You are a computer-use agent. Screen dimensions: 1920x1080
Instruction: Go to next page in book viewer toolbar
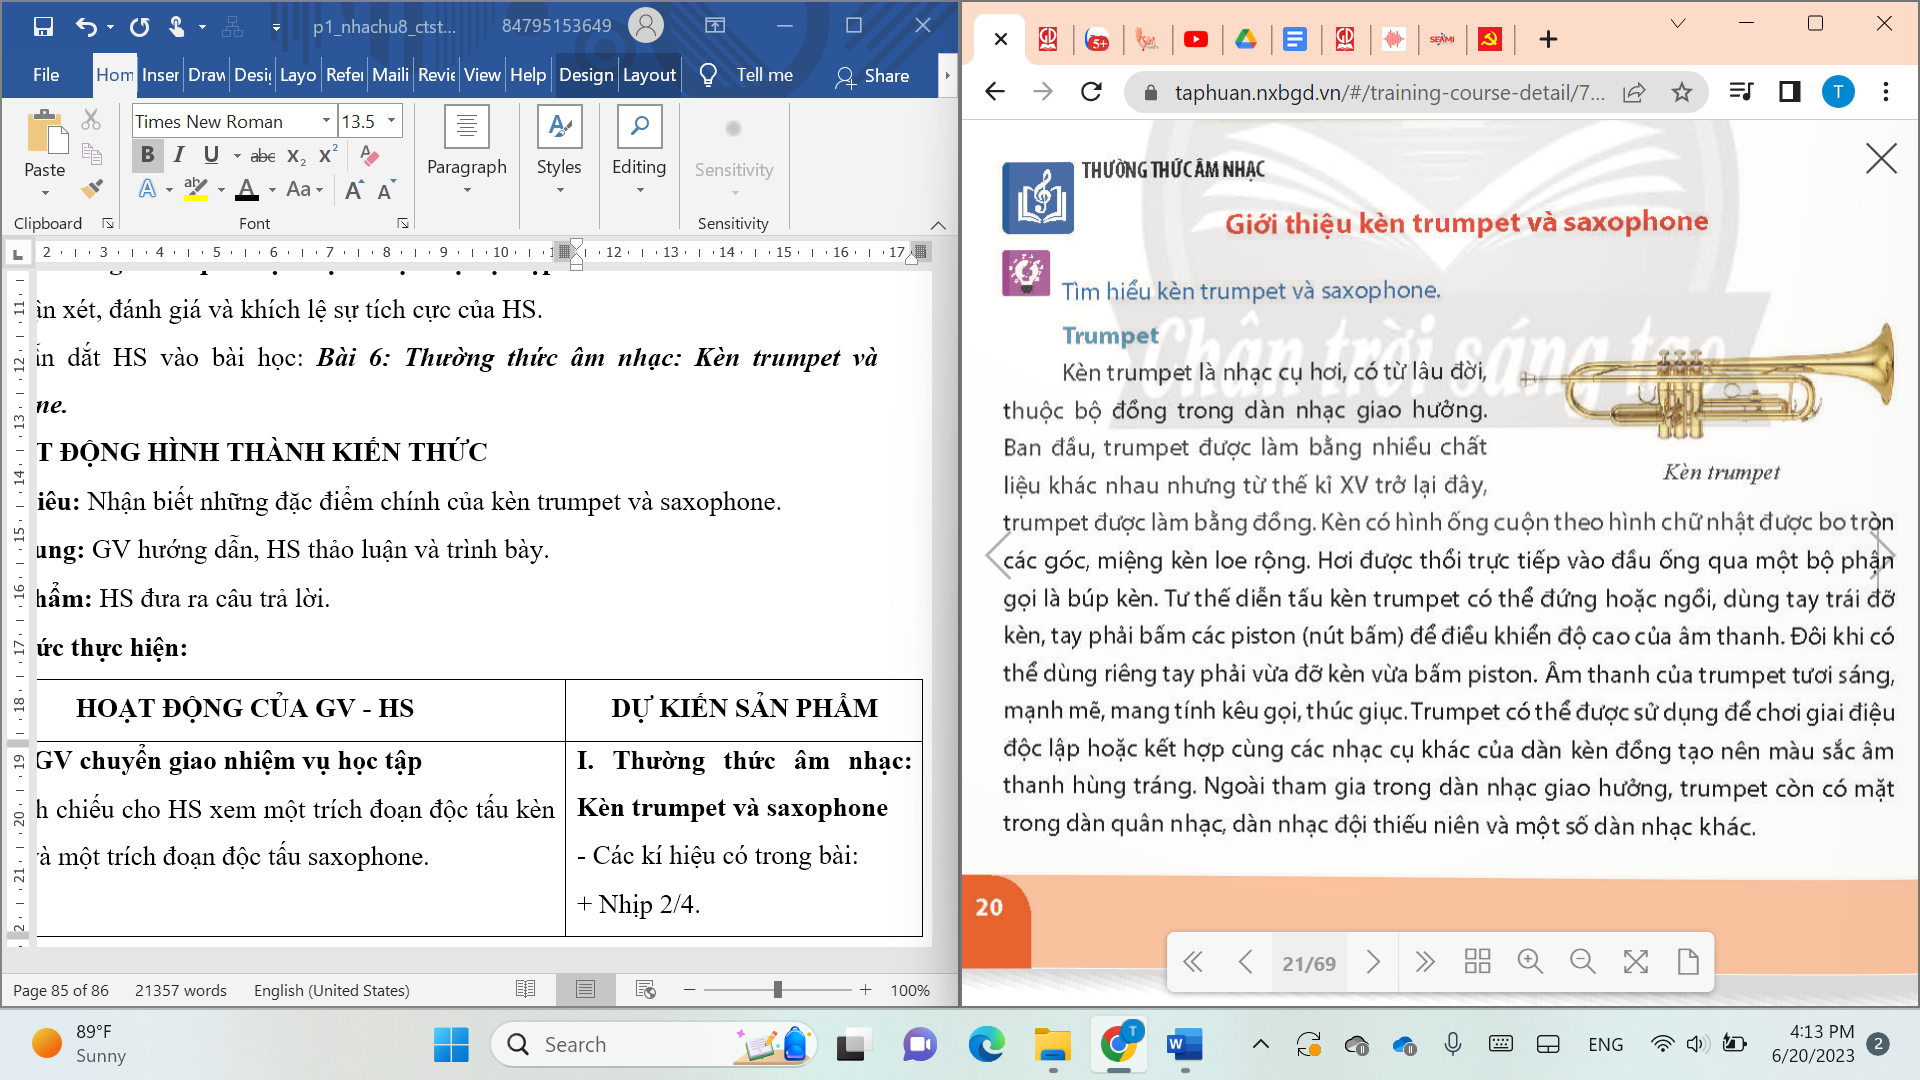(x=1373, y=962)
